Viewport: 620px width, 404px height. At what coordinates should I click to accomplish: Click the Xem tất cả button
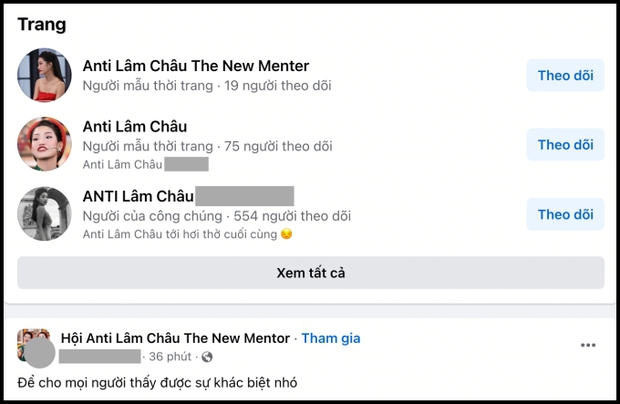point(310,272)
